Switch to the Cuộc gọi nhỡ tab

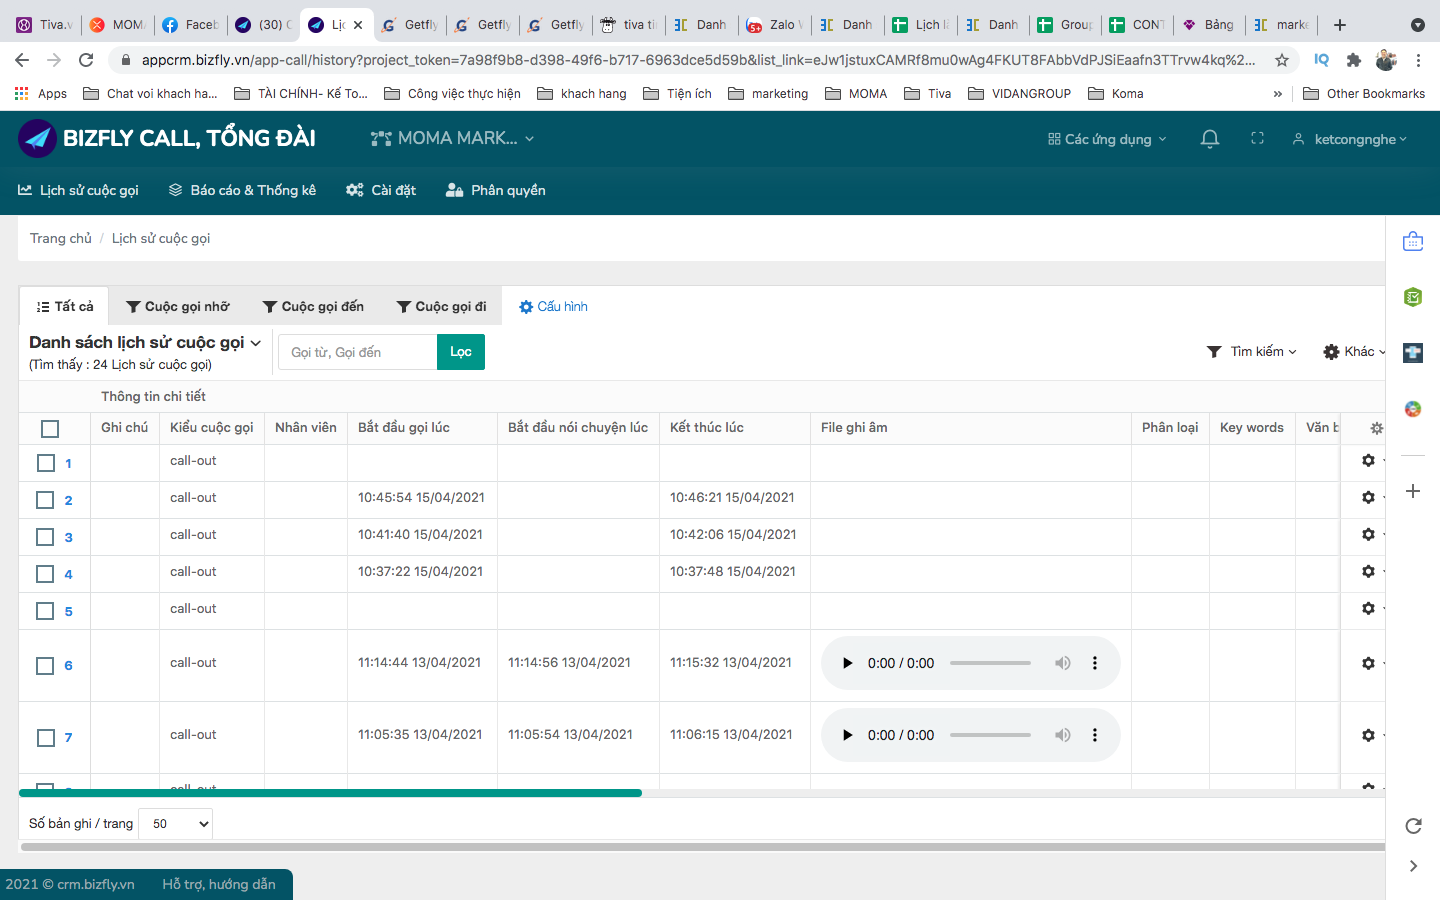[x=178, y=305]
